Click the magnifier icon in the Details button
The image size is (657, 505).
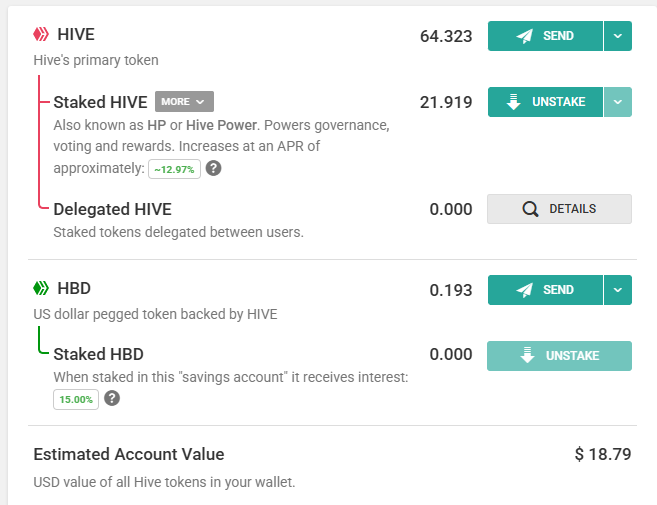pyautogui.click(x=530, y=209)
